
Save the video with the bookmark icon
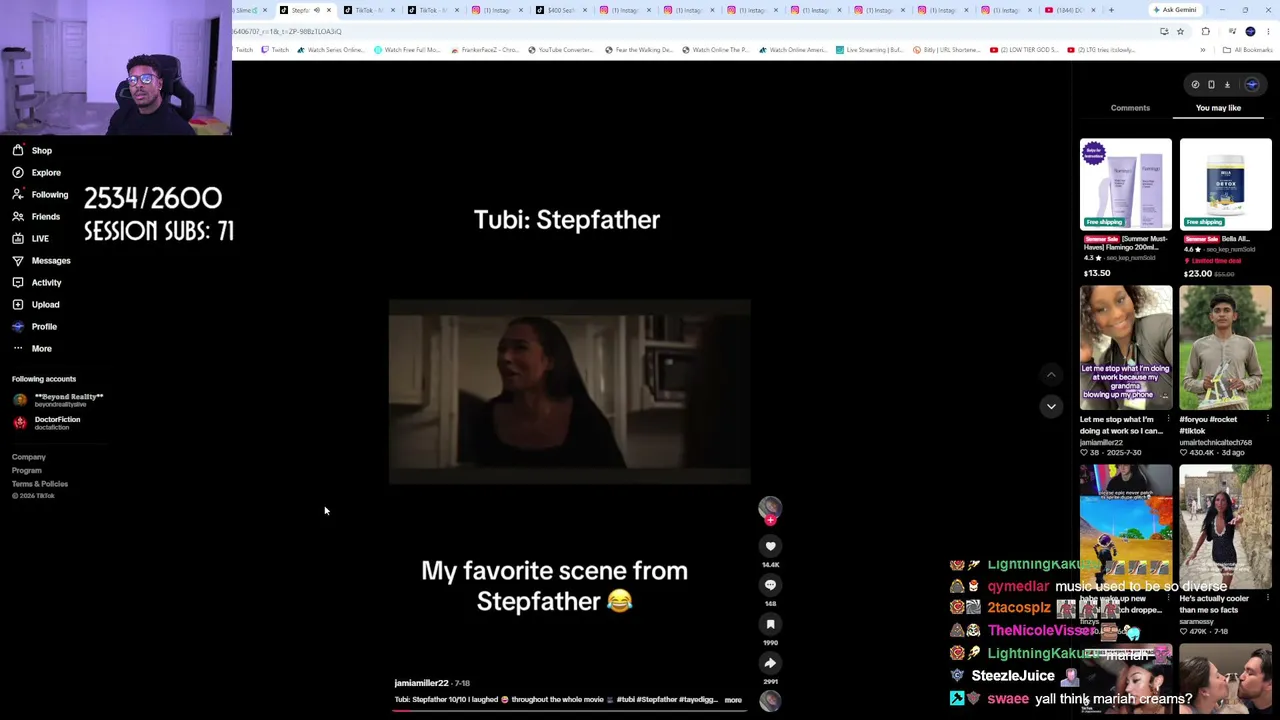pyautogui.click(x=770, y=624)
